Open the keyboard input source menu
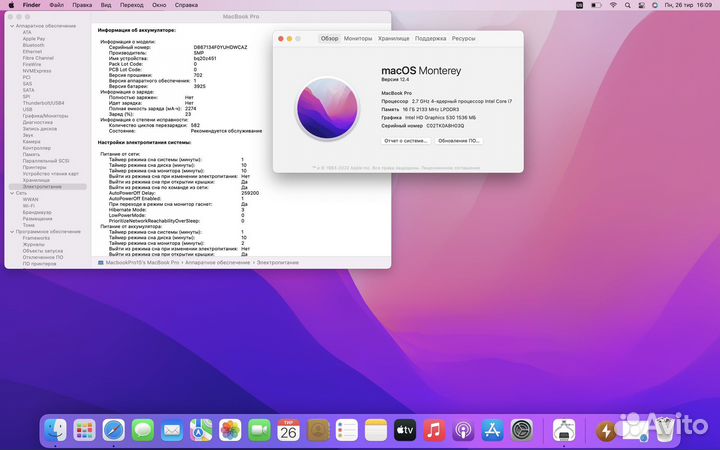Screen dimensions: 720x450 click(579, 5)
